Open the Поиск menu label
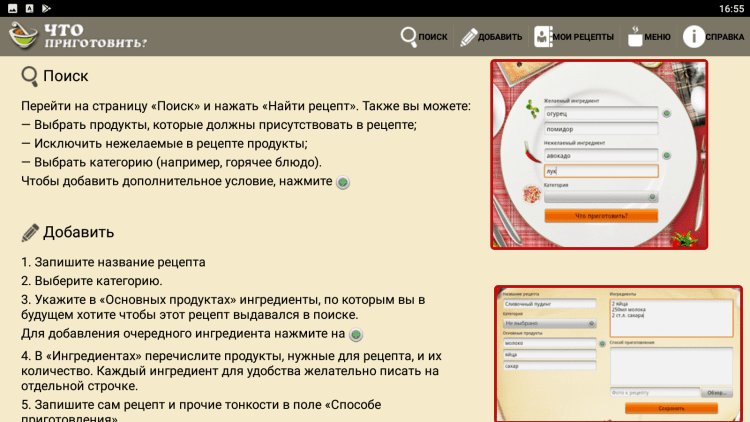 433,37
